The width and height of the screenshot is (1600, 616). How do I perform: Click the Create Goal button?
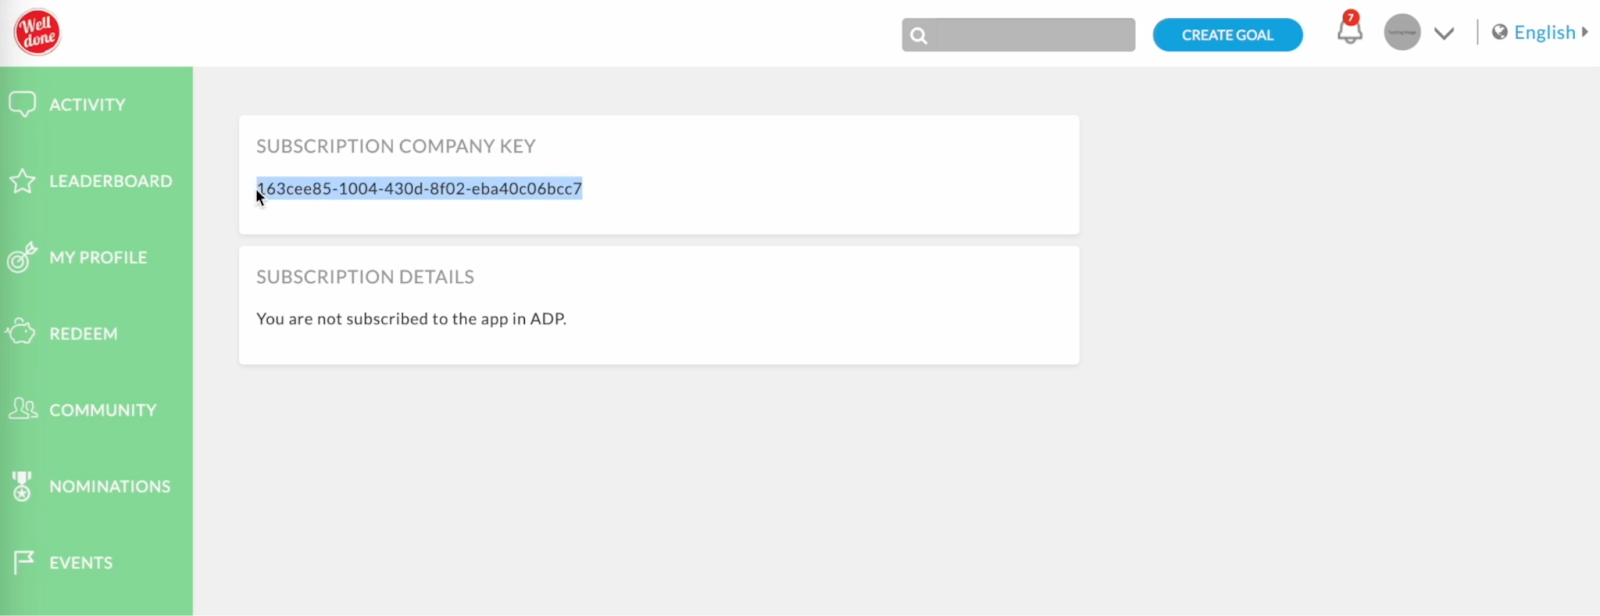click(x=1228, y=35)
